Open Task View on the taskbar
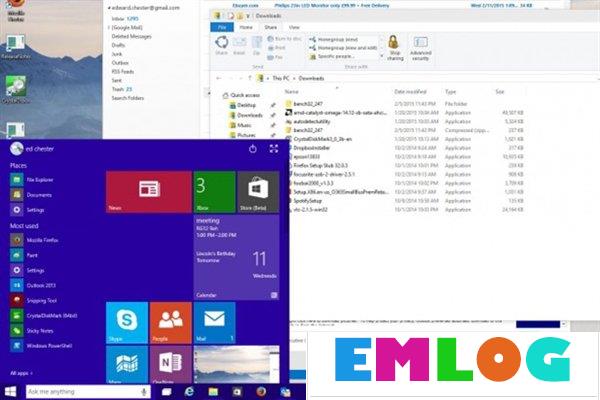The width and height of the screenshot is (600, 400). tap(166, 392)
